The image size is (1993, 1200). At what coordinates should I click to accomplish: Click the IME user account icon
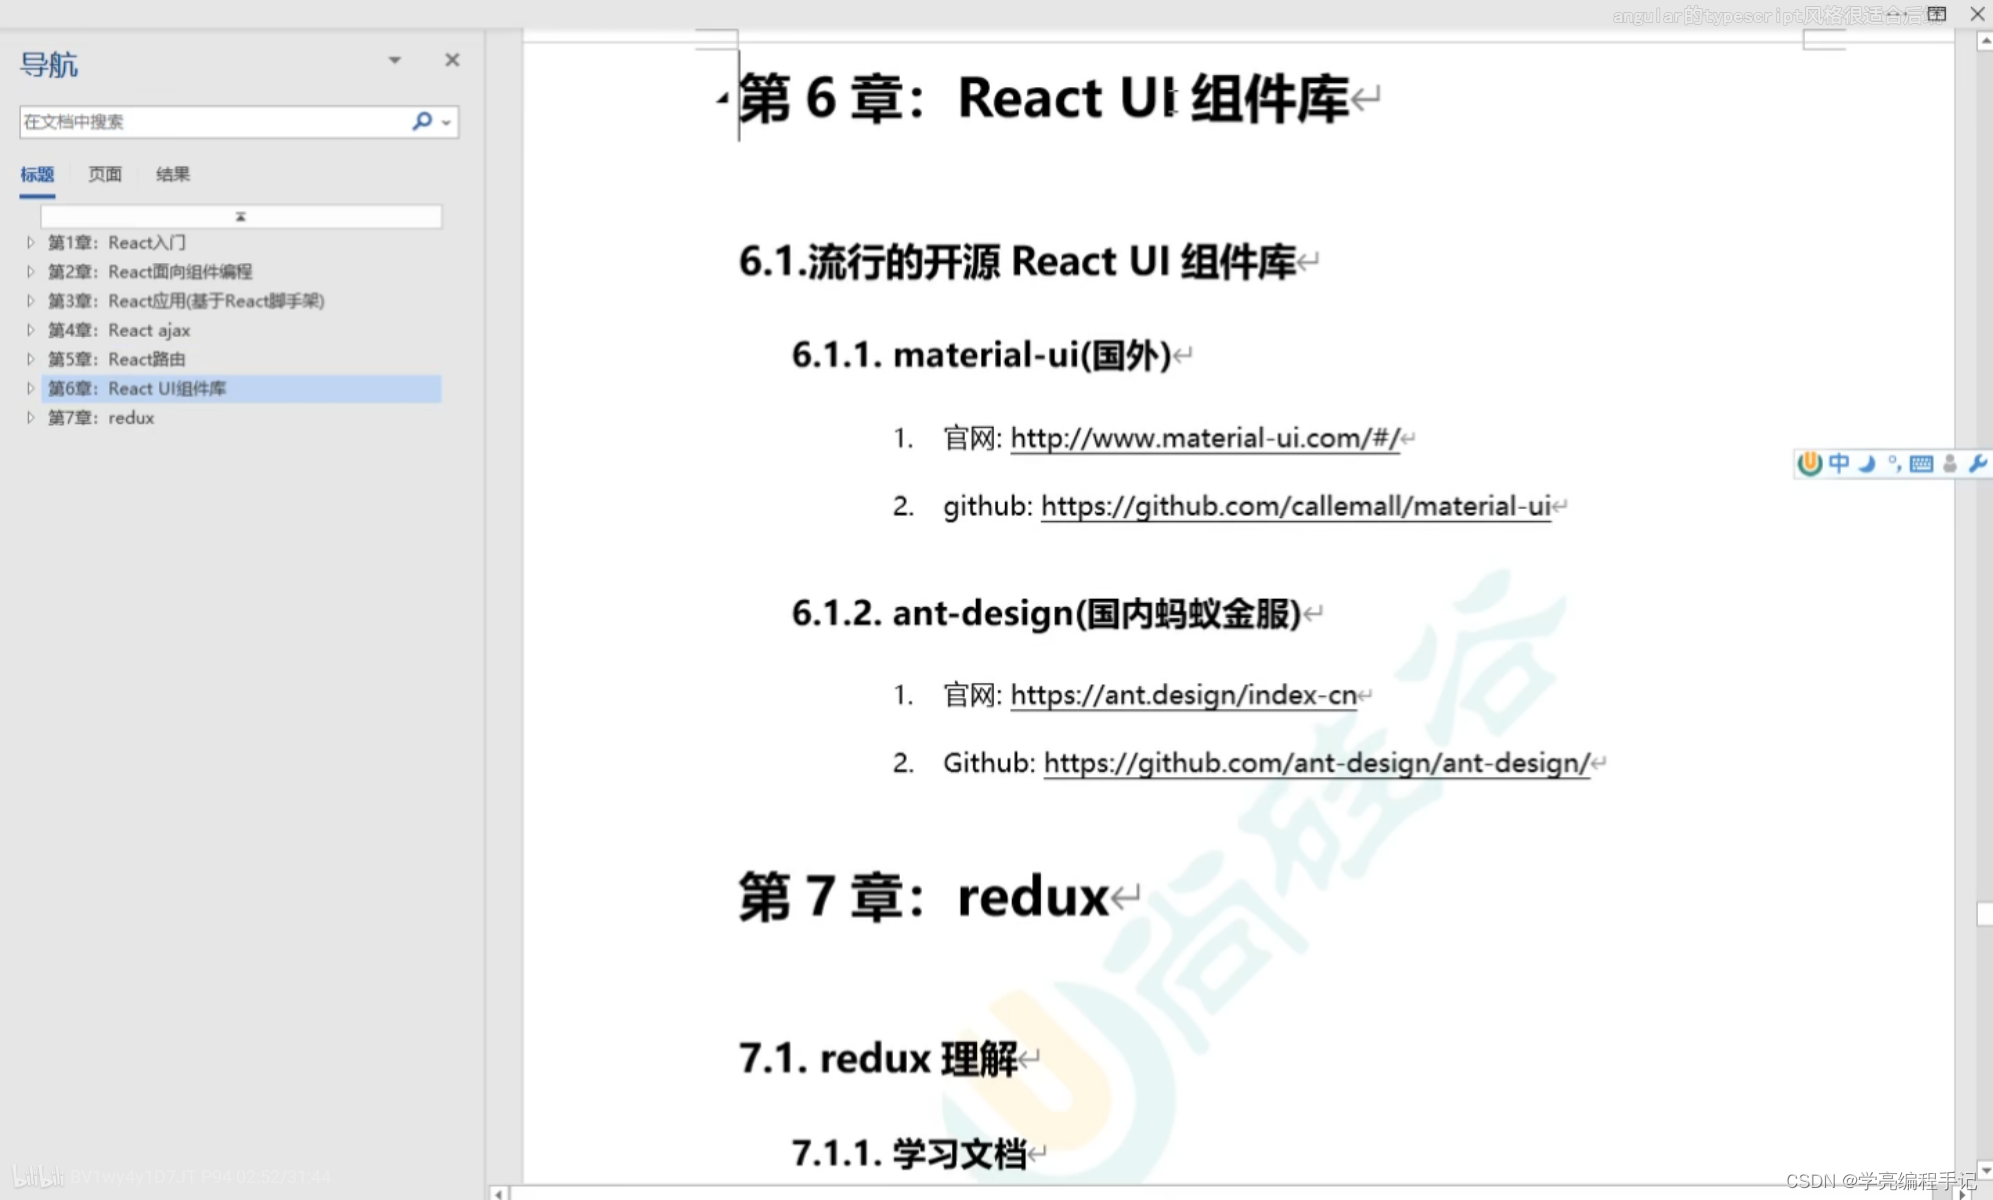pos(1949,463)
